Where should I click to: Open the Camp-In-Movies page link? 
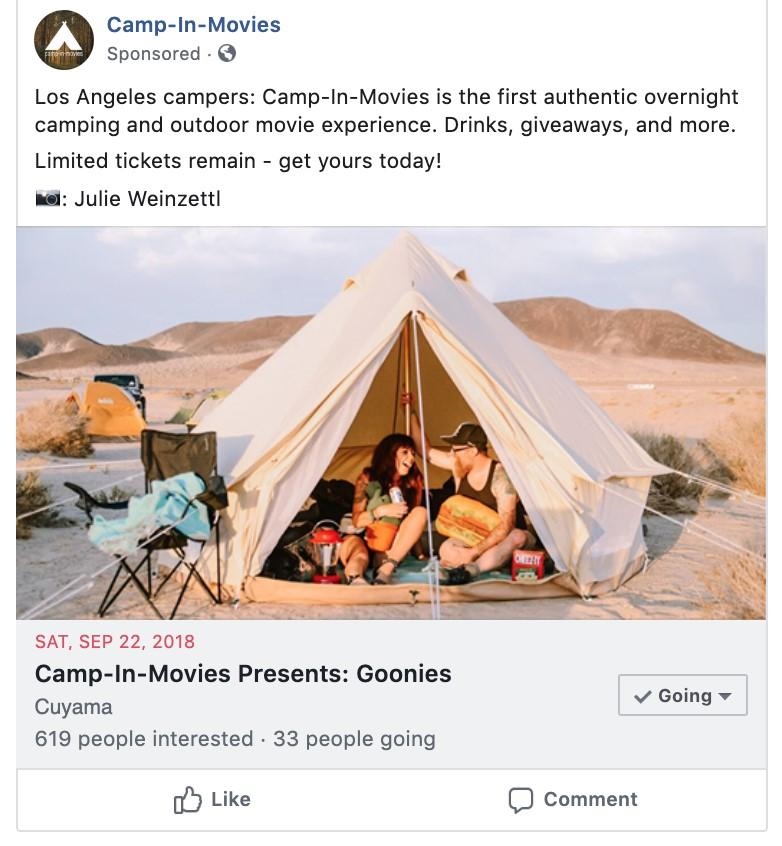pyautogui.click(x=191, y=25)
